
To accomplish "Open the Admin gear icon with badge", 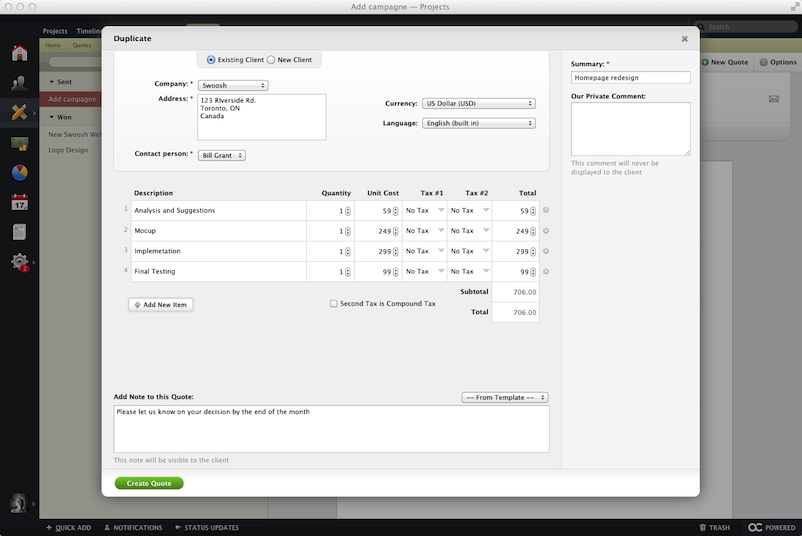I will 20,262.
